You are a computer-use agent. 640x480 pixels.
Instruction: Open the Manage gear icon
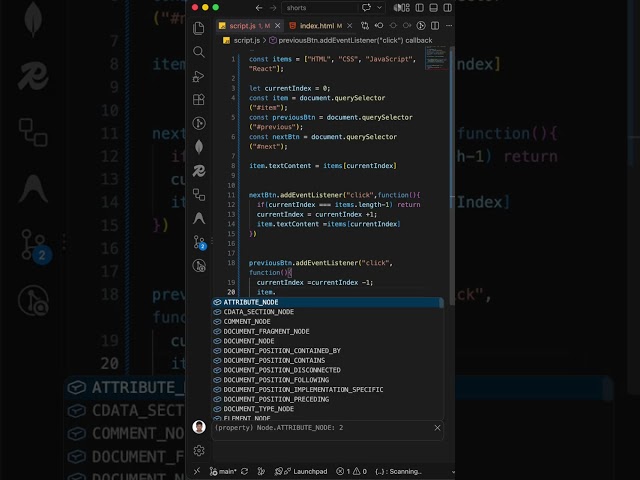tap(199, 451)
